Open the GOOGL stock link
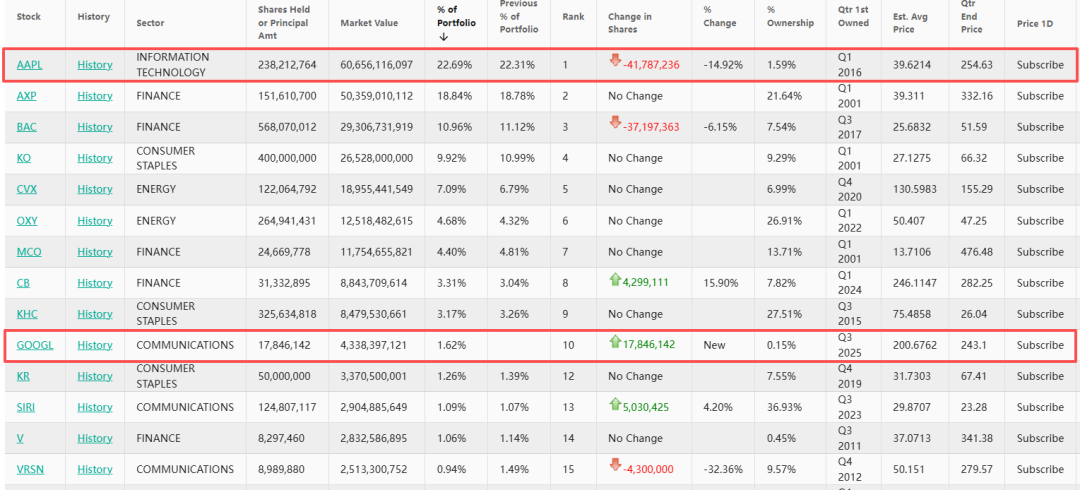The width and height of the screenshot is (1080, 490). point(35,345)
